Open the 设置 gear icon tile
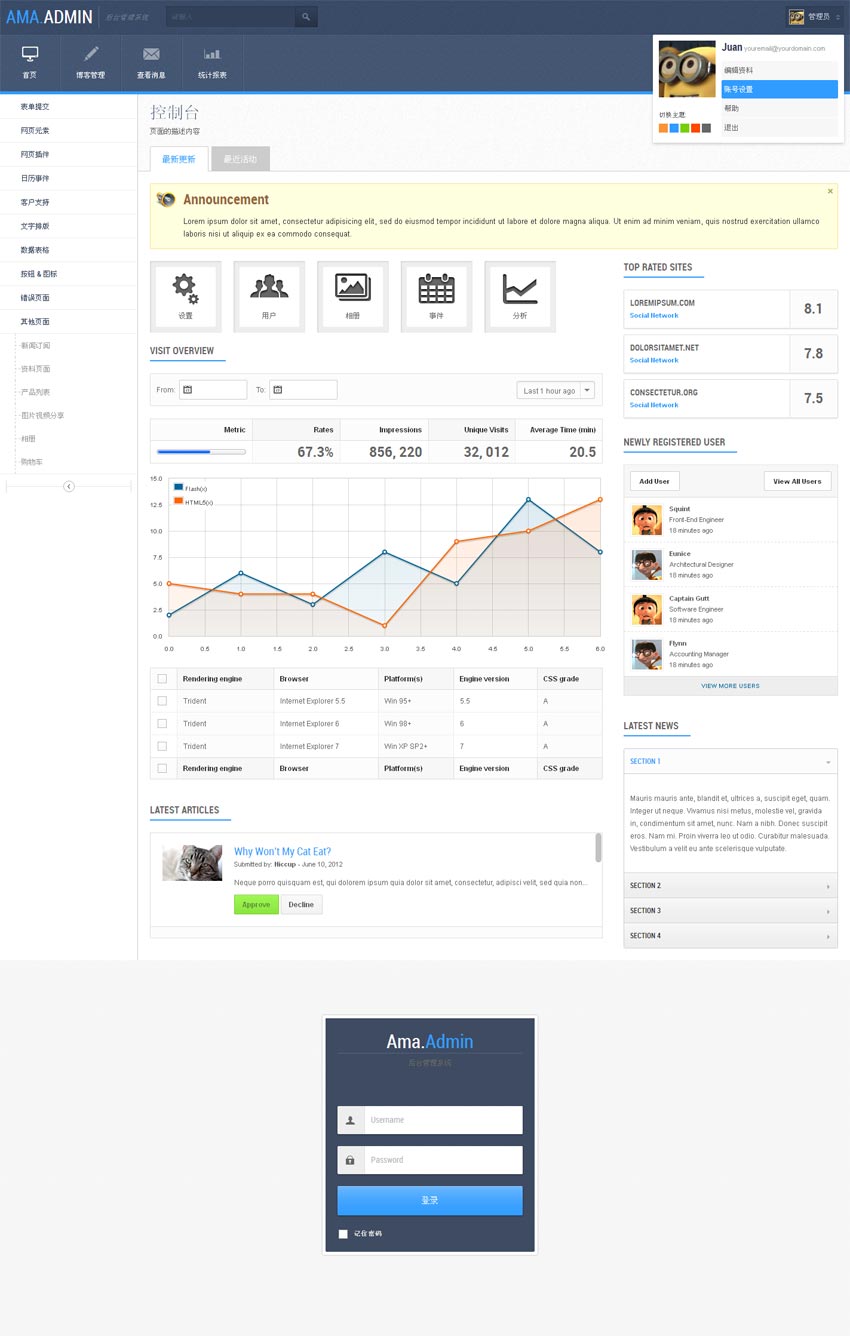850x1336 pixels. 185,296
